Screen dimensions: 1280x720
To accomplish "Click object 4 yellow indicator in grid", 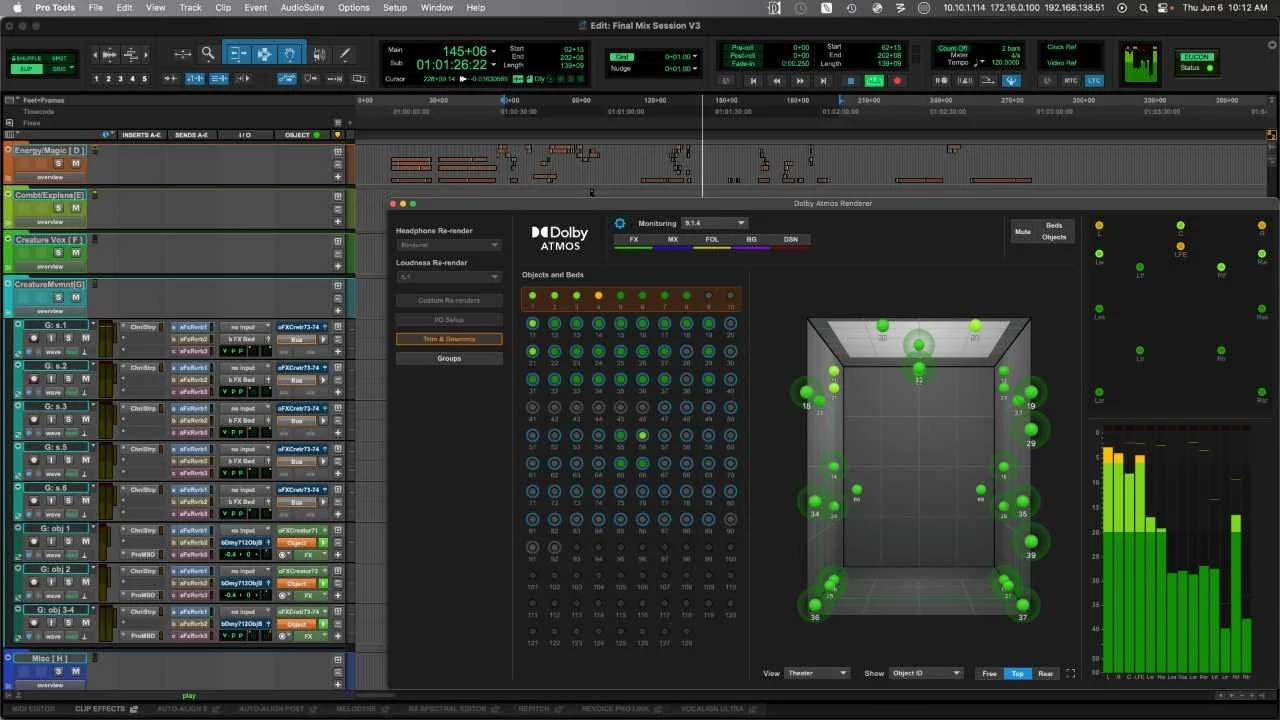I will click(x=598, y=295).
